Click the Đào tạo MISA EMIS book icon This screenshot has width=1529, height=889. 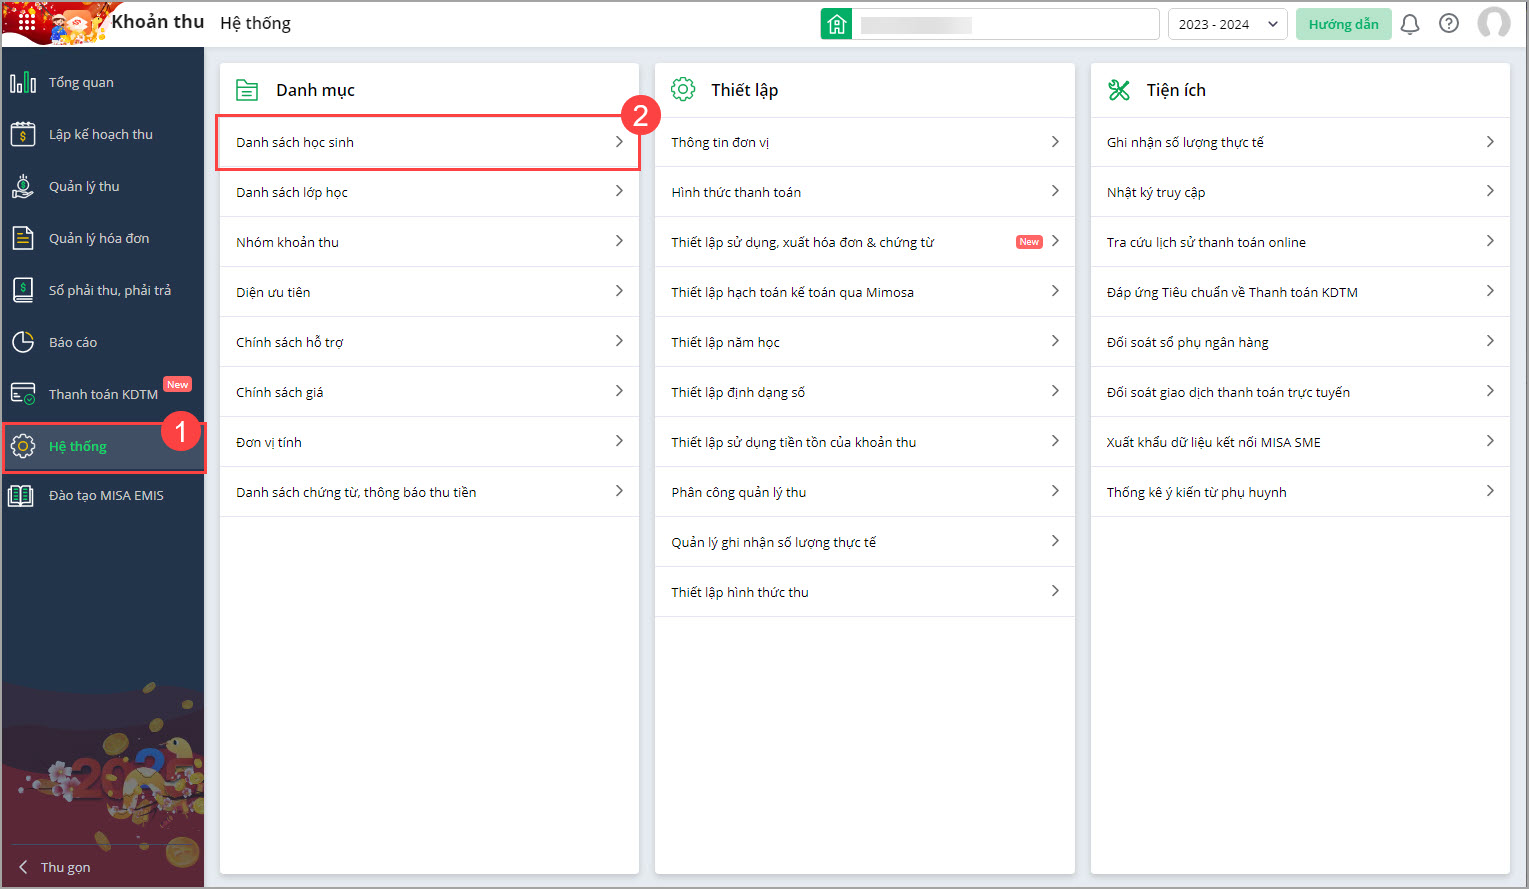point(21,495)
